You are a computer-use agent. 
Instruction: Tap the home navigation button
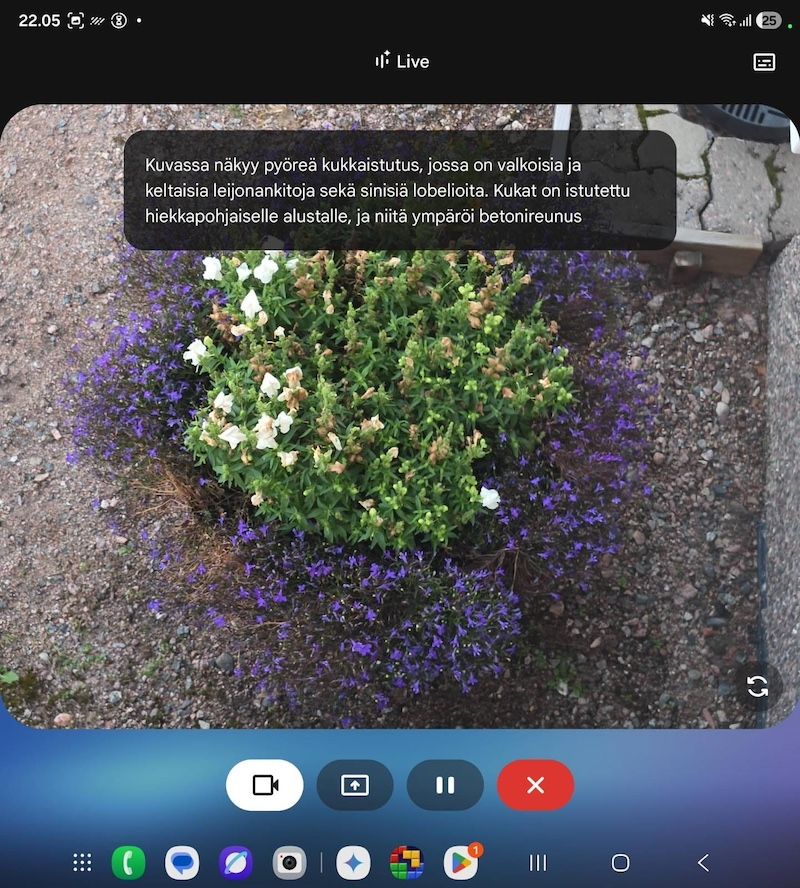621,863
